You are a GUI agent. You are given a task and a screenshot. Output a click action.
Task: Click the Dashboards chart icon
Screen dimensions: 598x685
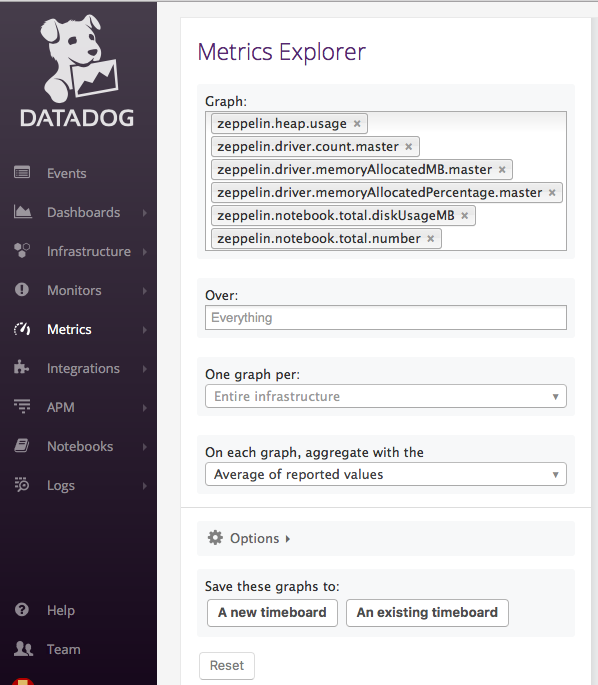22,212
